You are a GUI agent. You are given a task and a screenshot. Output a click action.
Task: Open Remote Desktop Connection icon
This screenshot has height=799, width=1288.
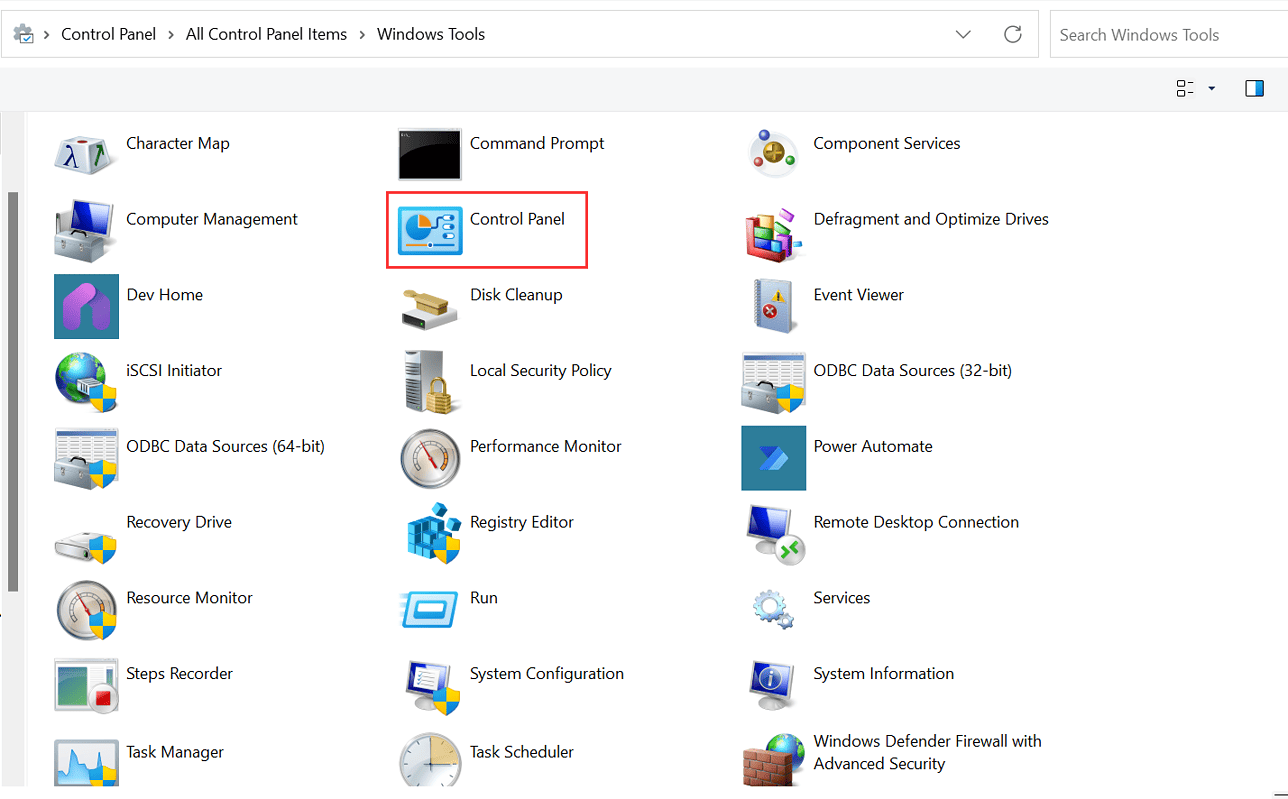(x=774, y=534)
